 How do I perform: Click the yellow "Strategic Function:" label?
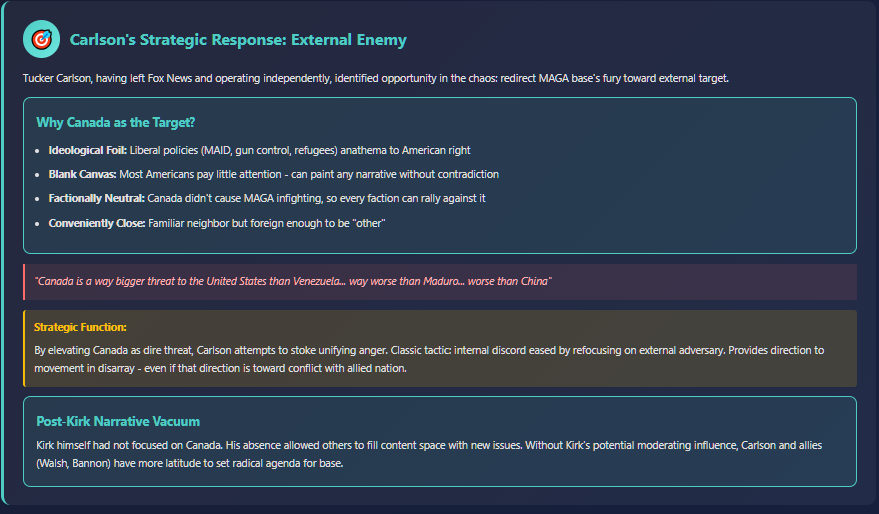(x=80, y=327)
